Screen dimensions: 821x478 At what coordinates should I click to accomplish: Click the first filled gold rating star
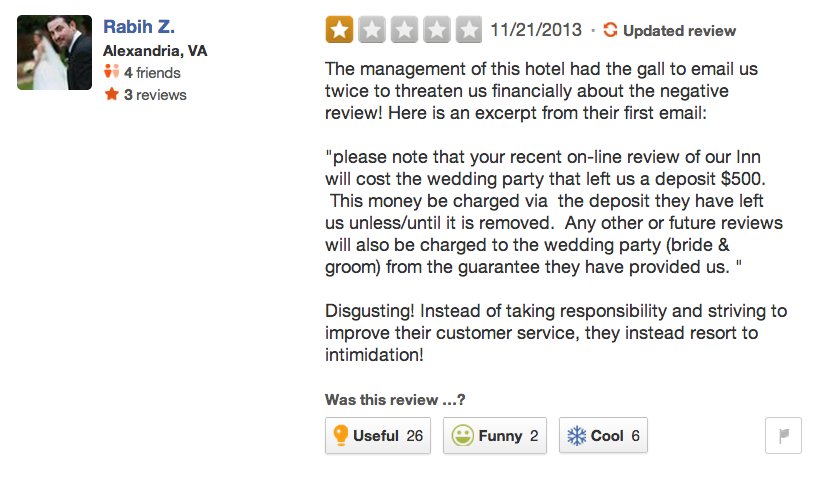[339, 30]
